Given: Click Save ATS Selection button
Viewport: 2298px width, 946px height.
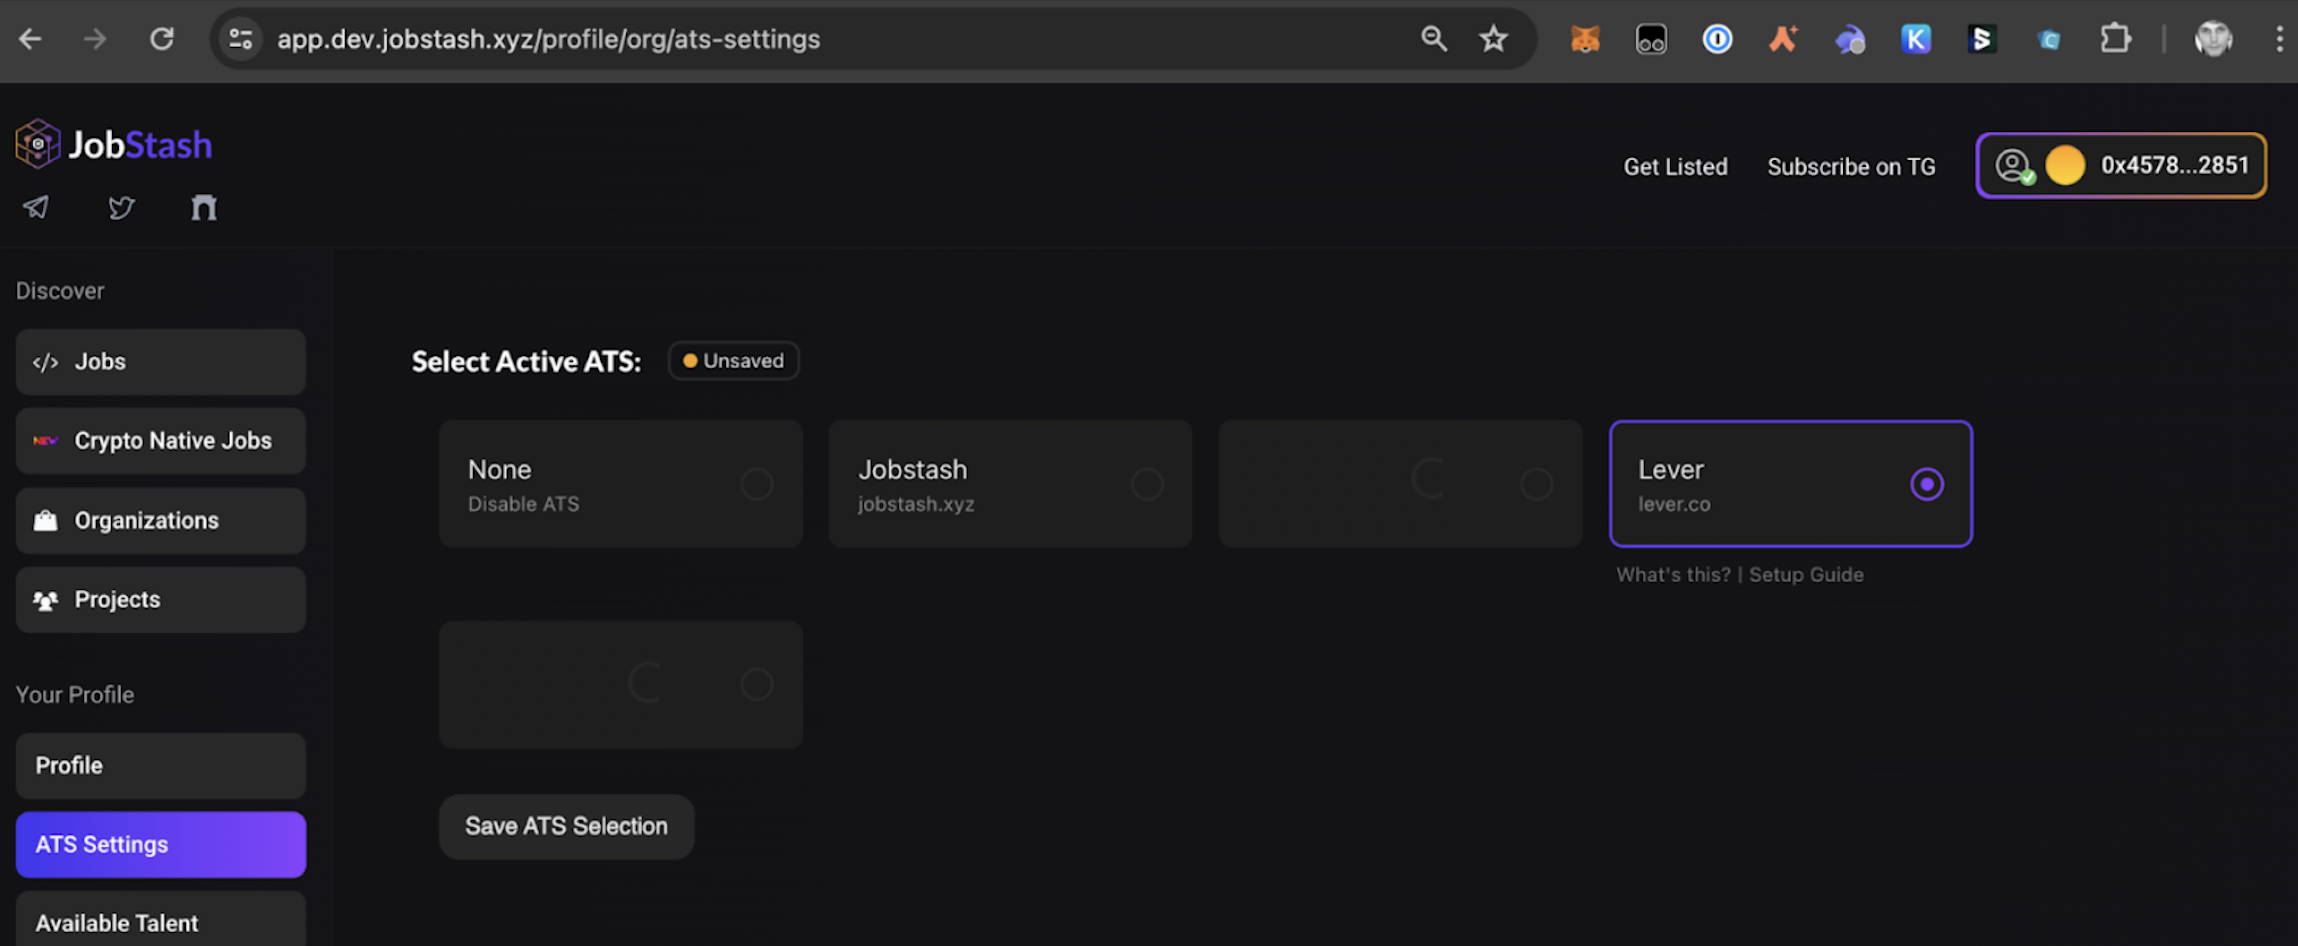Looking at the screenshot, I should (x=566, y=827).
